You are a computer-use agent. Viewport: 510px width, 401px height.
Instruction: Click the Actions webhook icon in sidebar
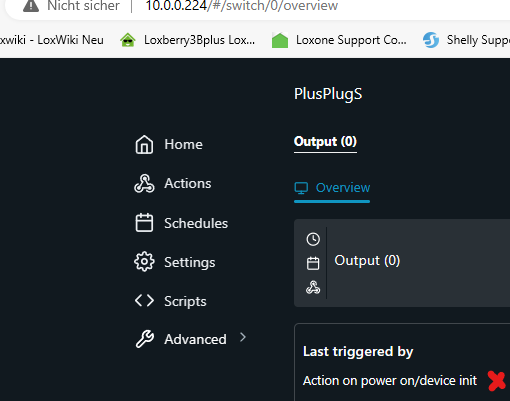click(x=144, y=184)
